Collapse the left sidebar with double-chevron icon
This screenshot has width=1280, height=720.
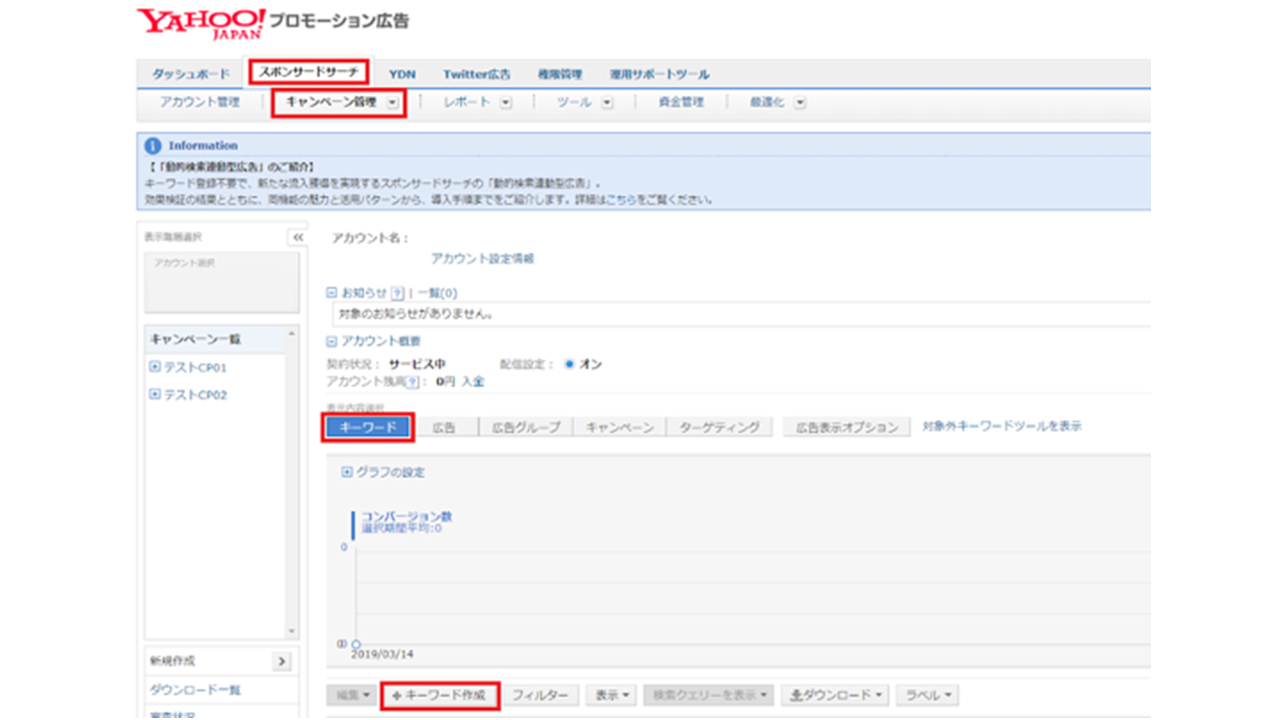click(x=297, y=237)
